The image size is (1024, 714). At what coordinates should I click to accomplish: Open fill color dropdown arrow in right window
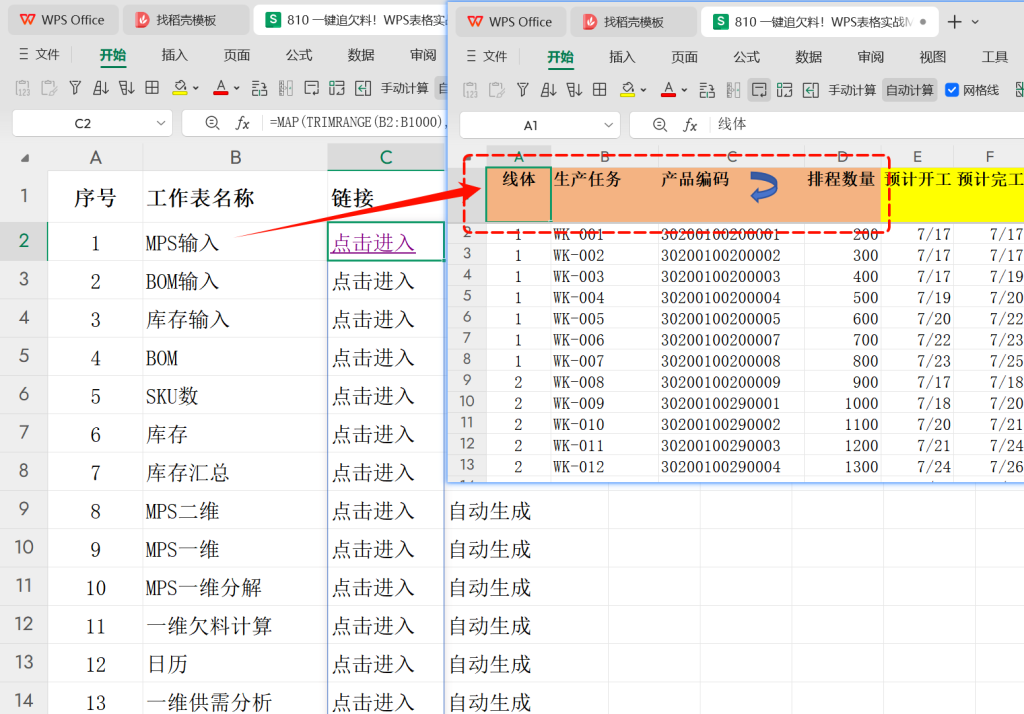643,90
